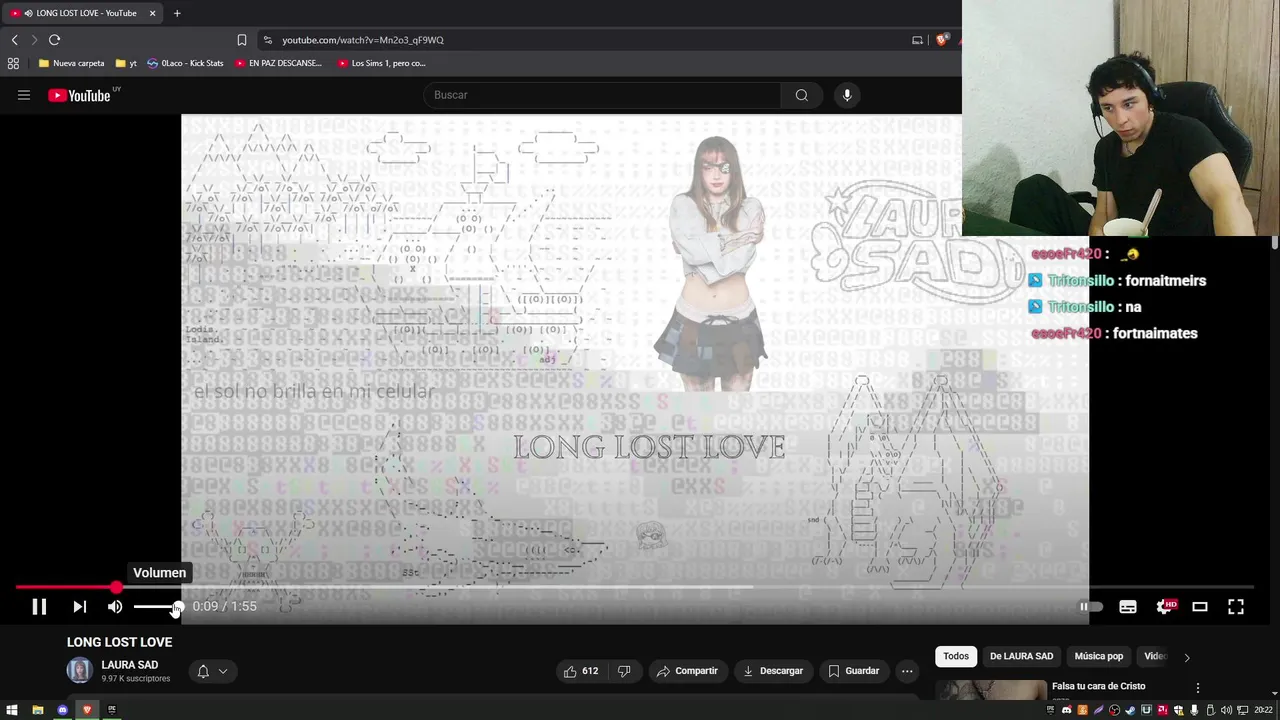Open File Explorer from taskbar

pyautogui.click(x=37, y=710)
